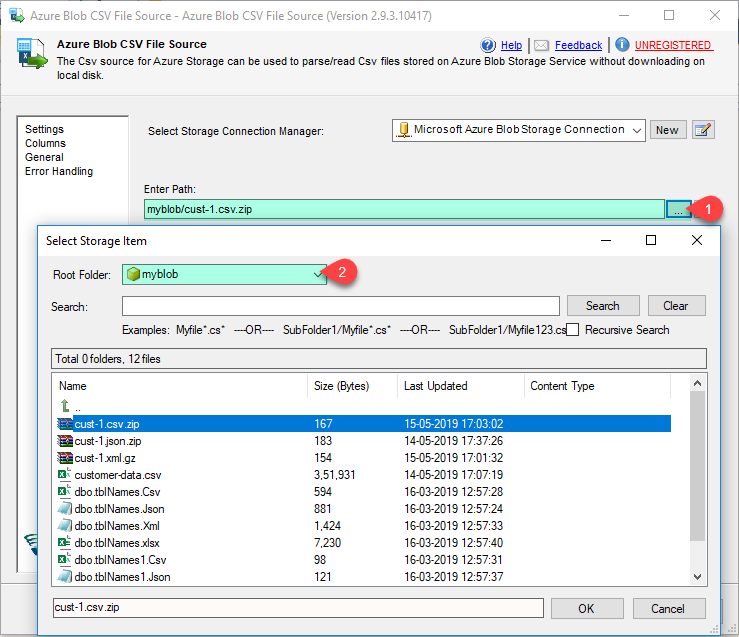
Task: Click the New connection button
Action: pos(667,130)
